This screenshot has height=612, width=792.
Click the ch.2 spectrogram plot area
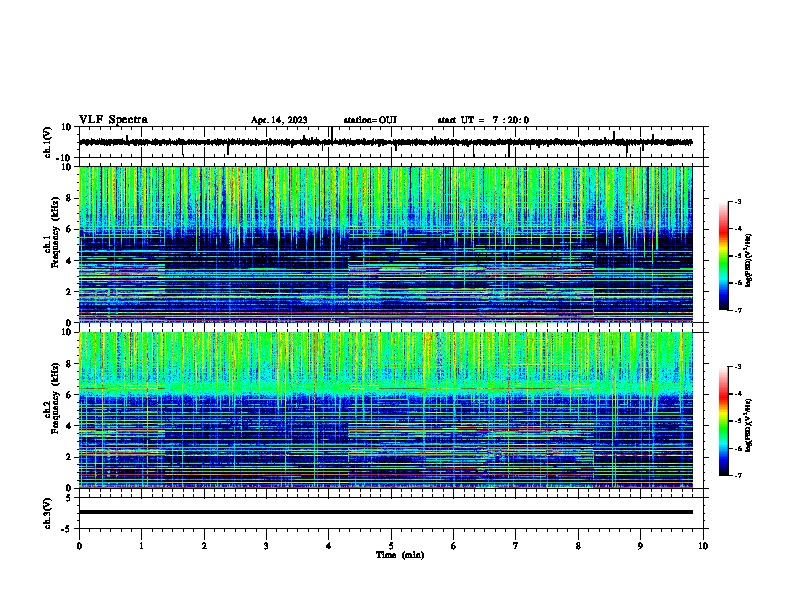pyautogui.click(x=385, y=410)
